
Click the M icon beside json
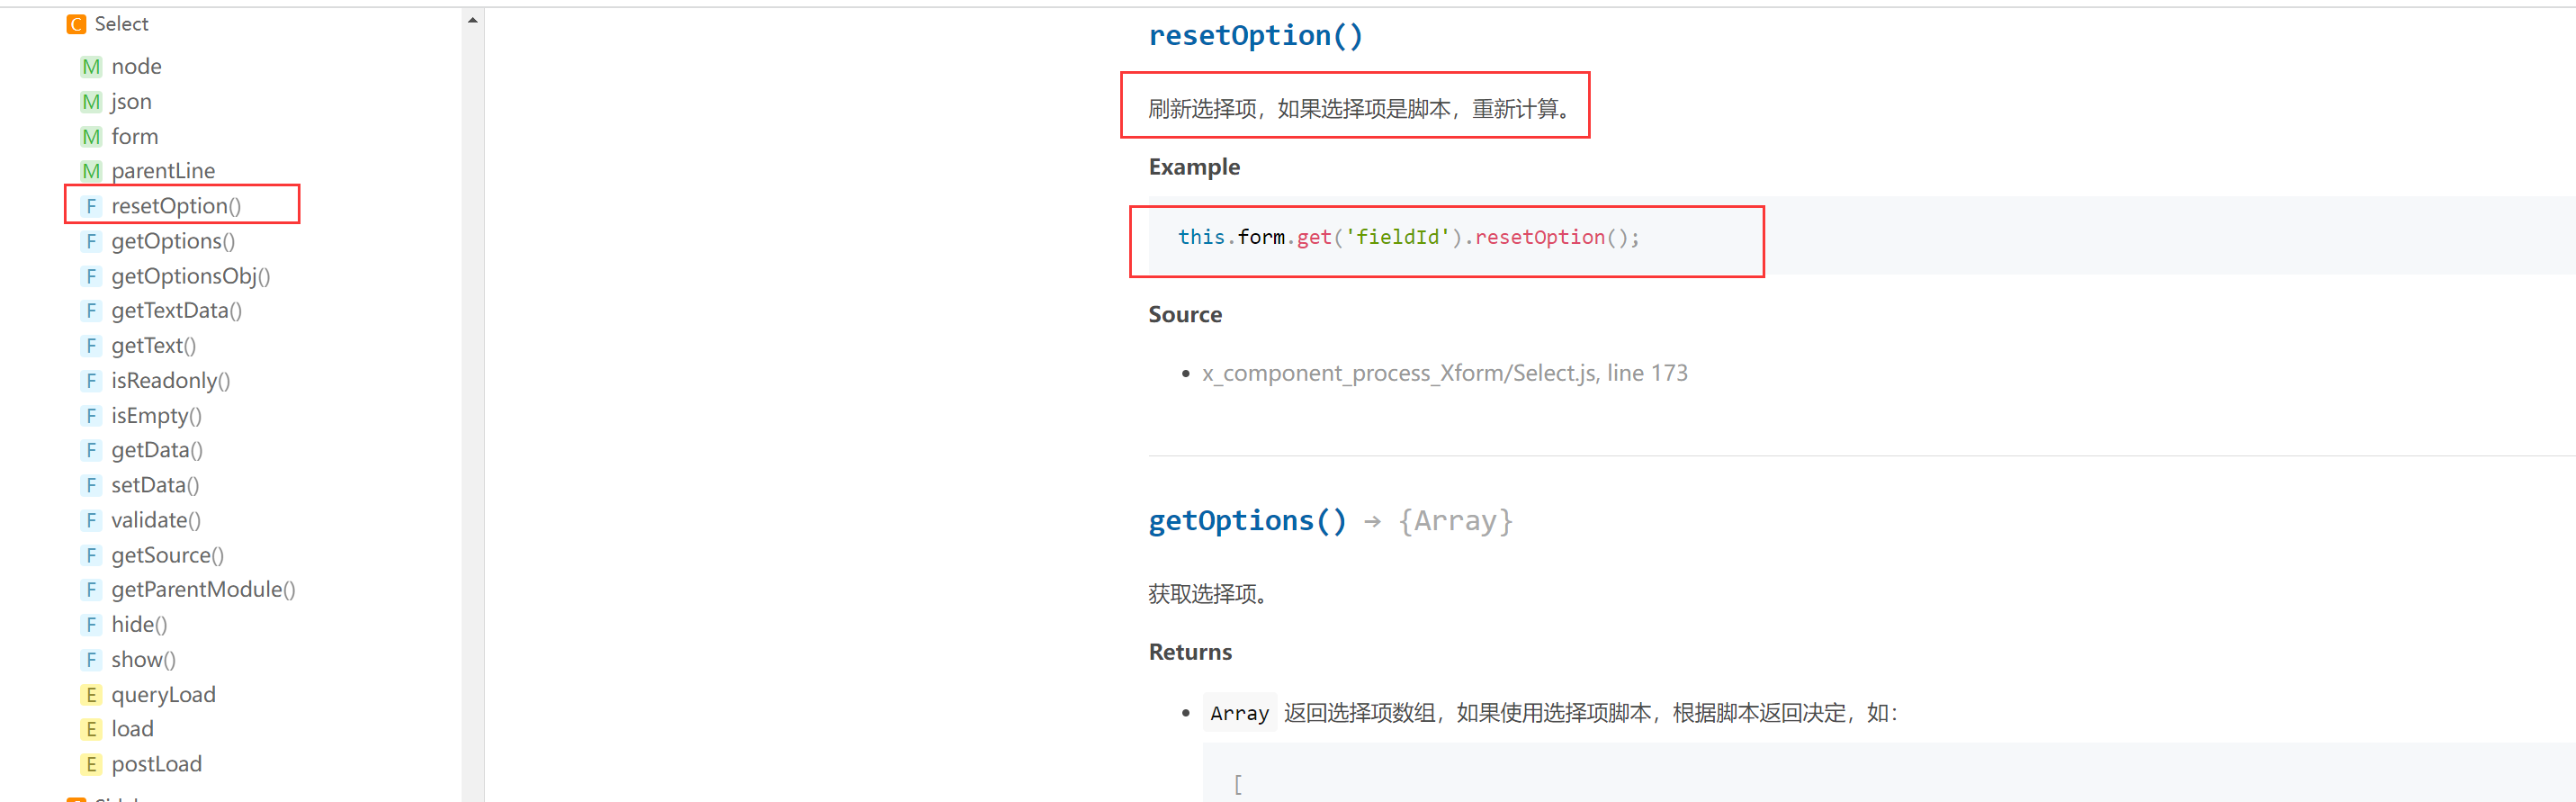tap(91, 102)
